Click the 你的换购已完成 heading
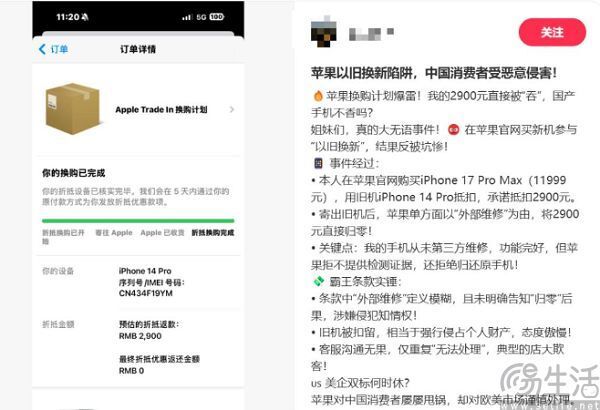This screenshot has height=410, width=600. click(x=73, y=173)
